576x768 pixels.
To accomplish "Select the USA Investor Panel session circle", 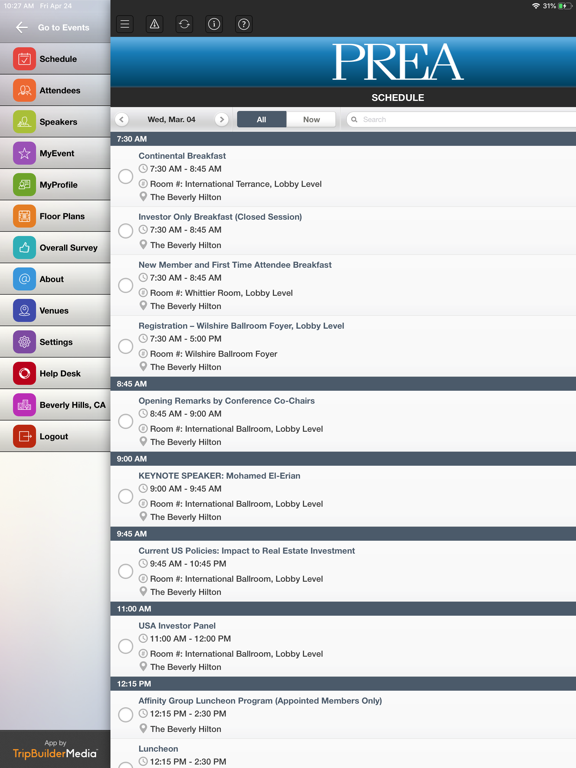I will point(125,646).
